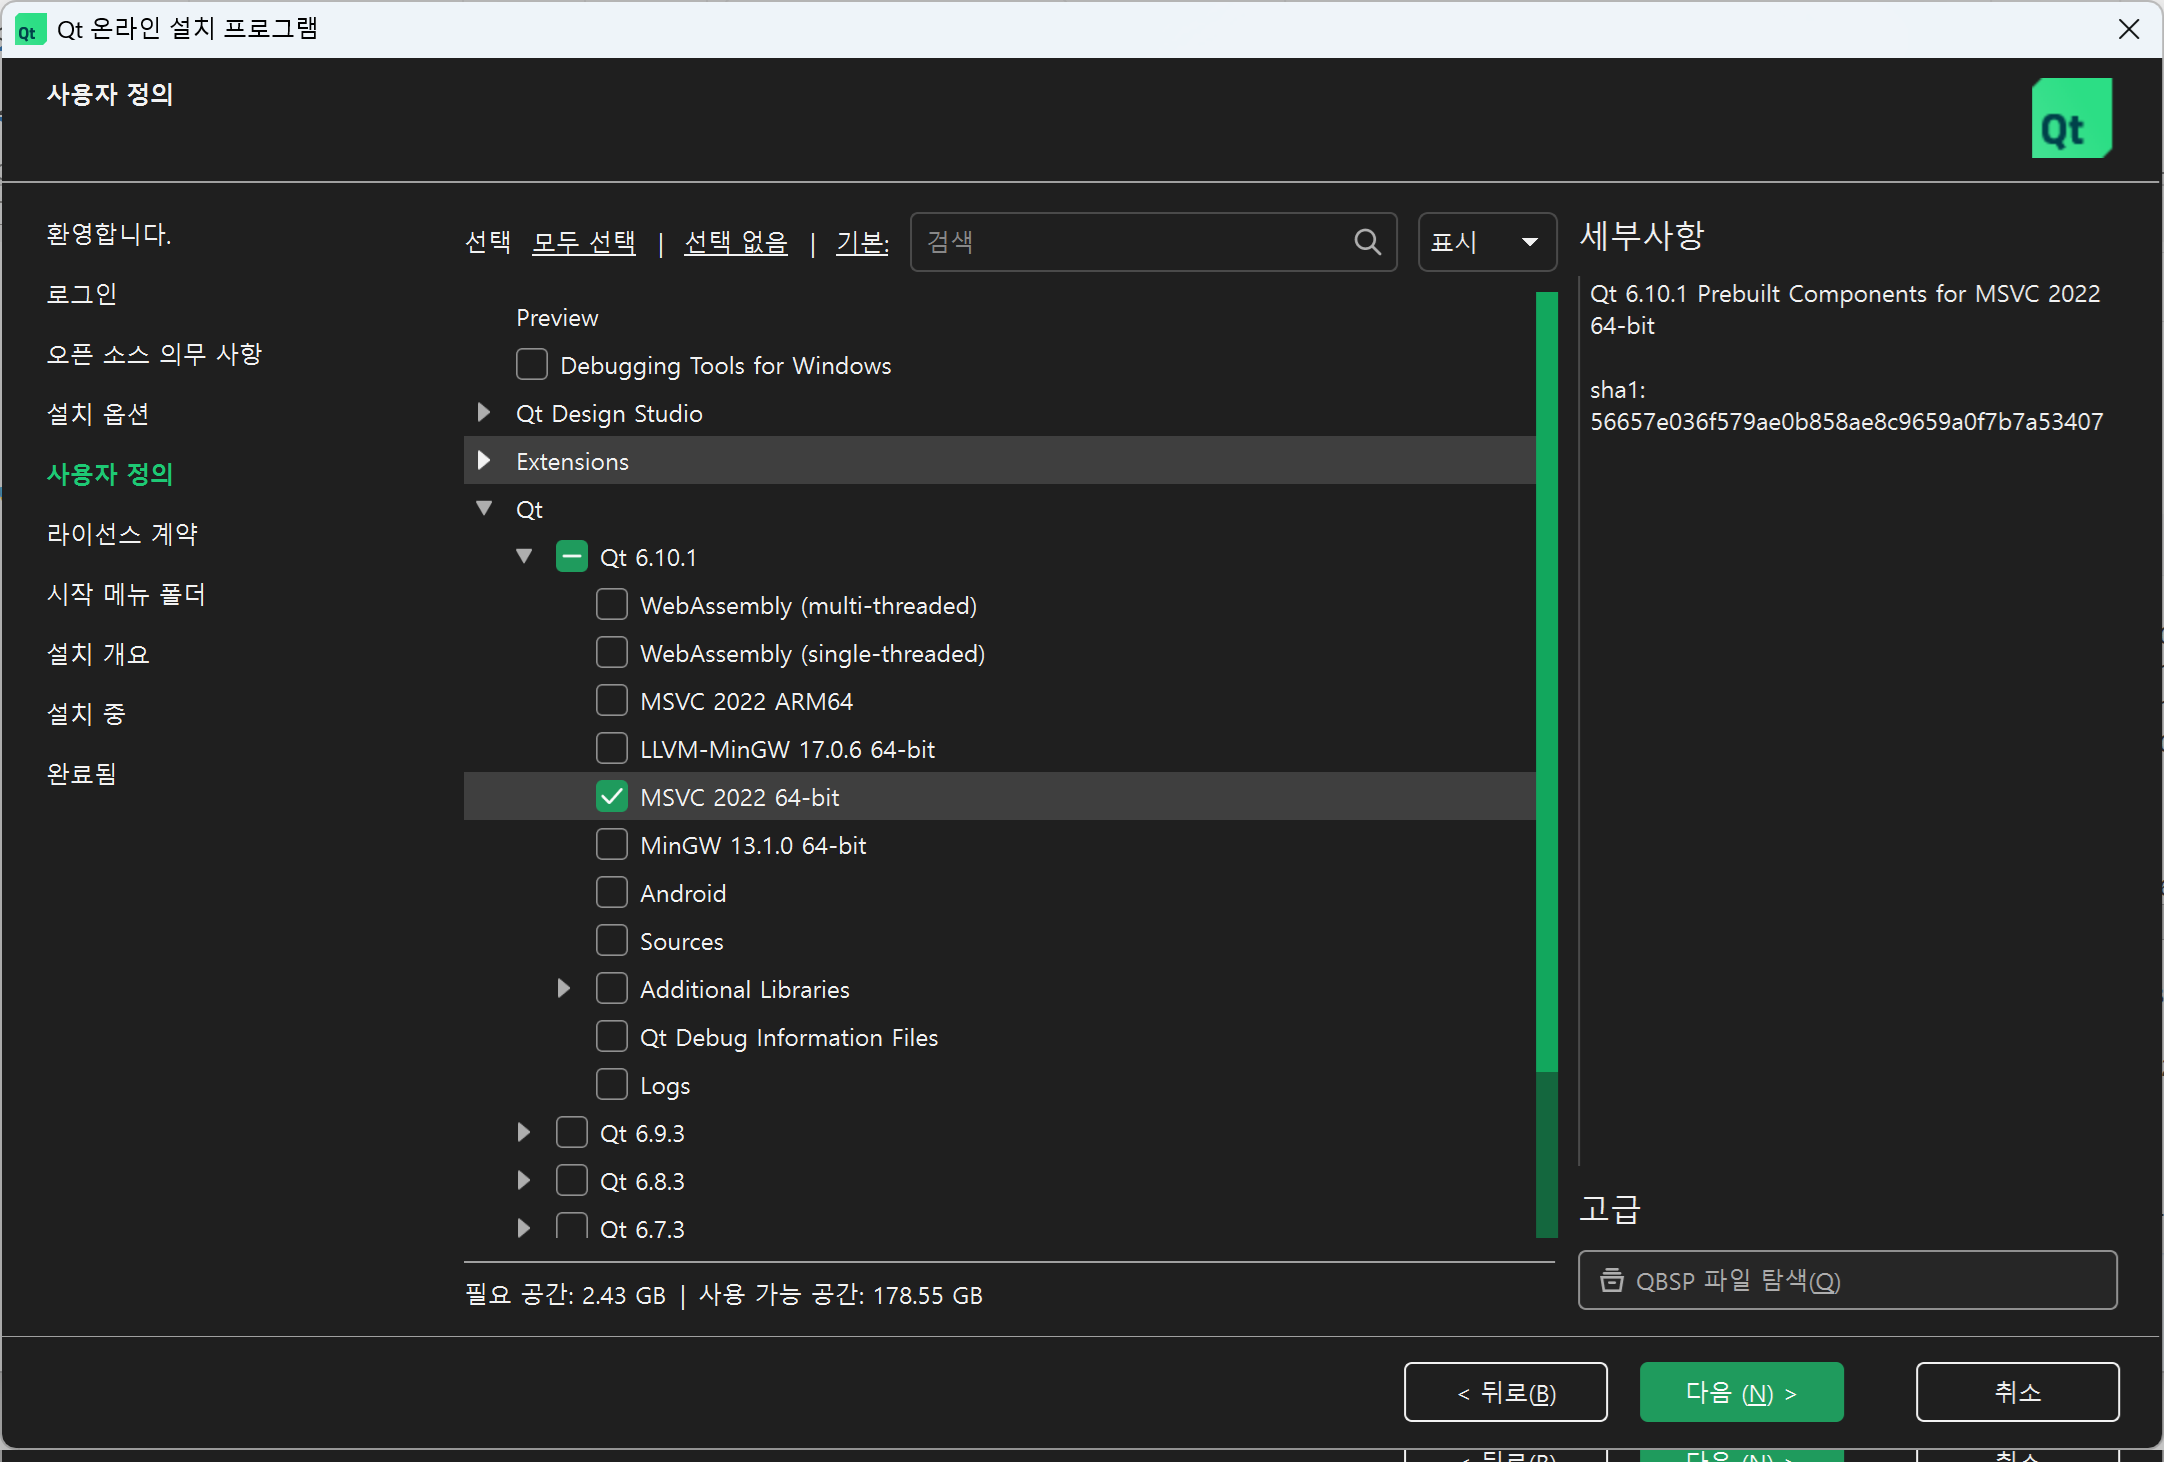The image size is (2164, 1462).
Task: Enable Debugging Tools for Windows
Action: click(x=531, y=364)
